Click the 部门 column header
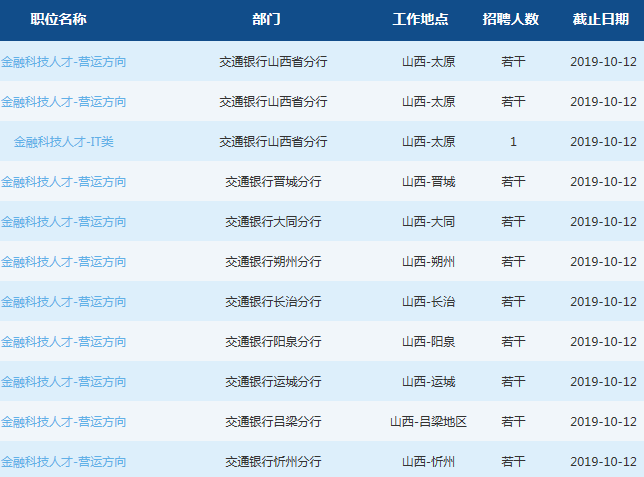This screenshot has height=477, width=644. point(266,20)
